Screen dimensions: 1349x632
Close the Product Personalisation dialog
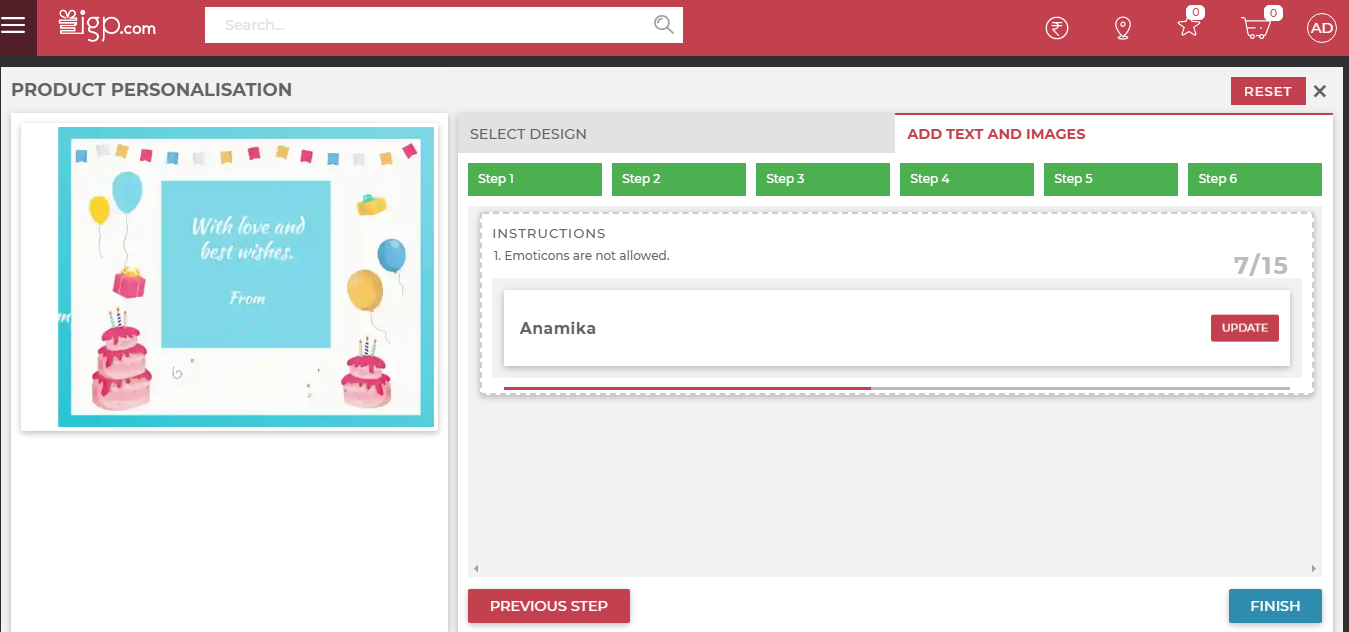(x=1320, y=91)
